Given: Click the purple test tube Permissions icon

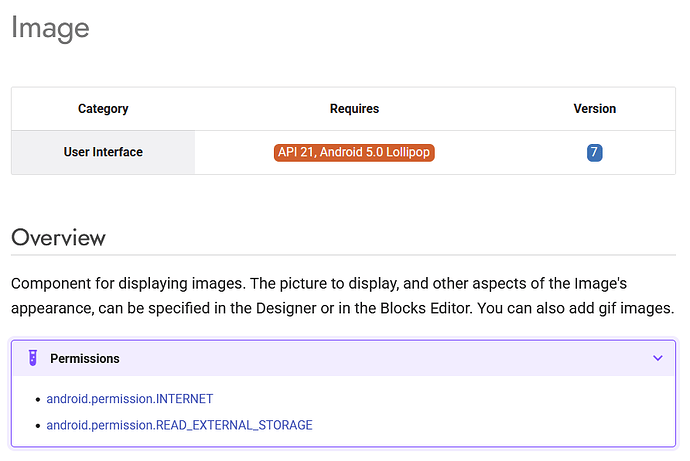Looking at the screenshot, I should (x=33, y=358).
